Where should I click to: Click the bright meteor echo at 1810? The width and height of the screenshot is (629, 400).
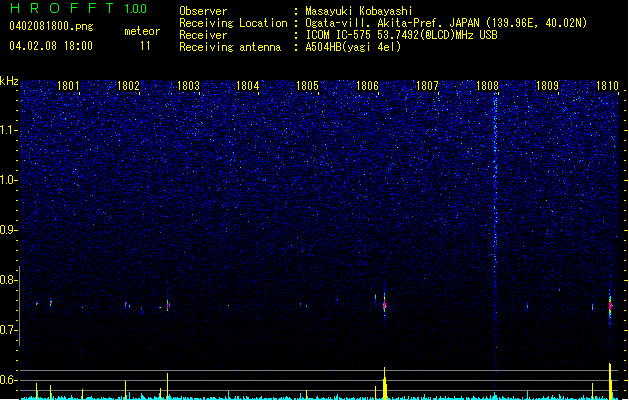click(610, 306)
